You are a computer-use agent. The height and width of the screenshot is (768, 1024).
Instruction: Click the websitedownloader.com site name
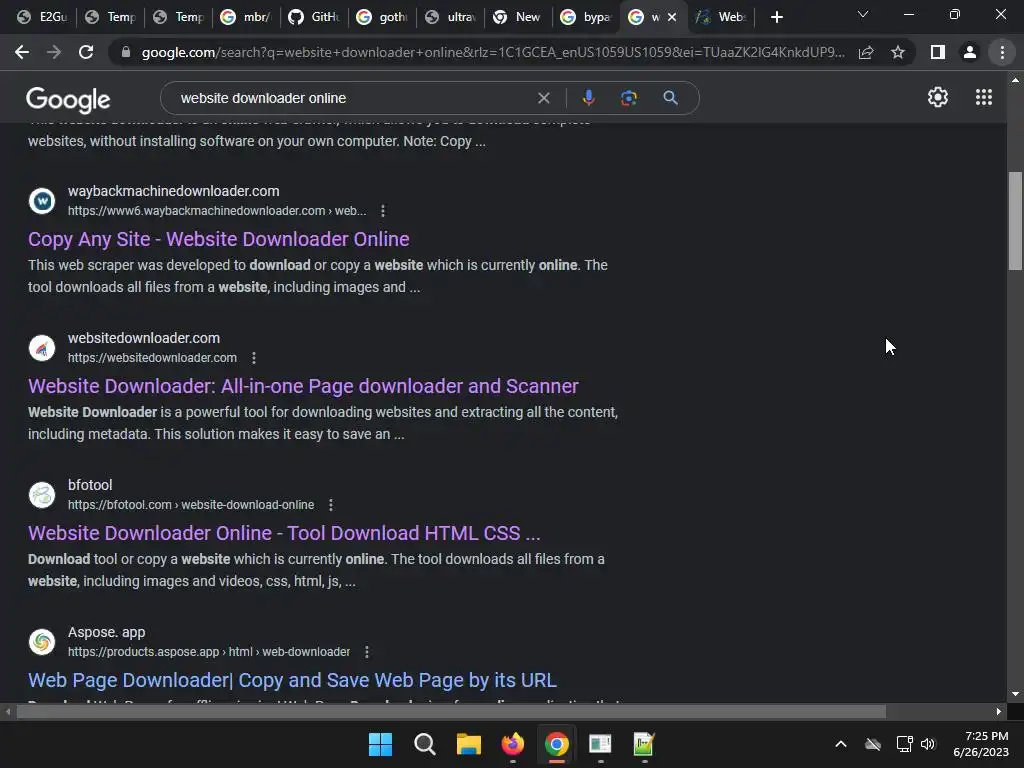click(144, 338)
